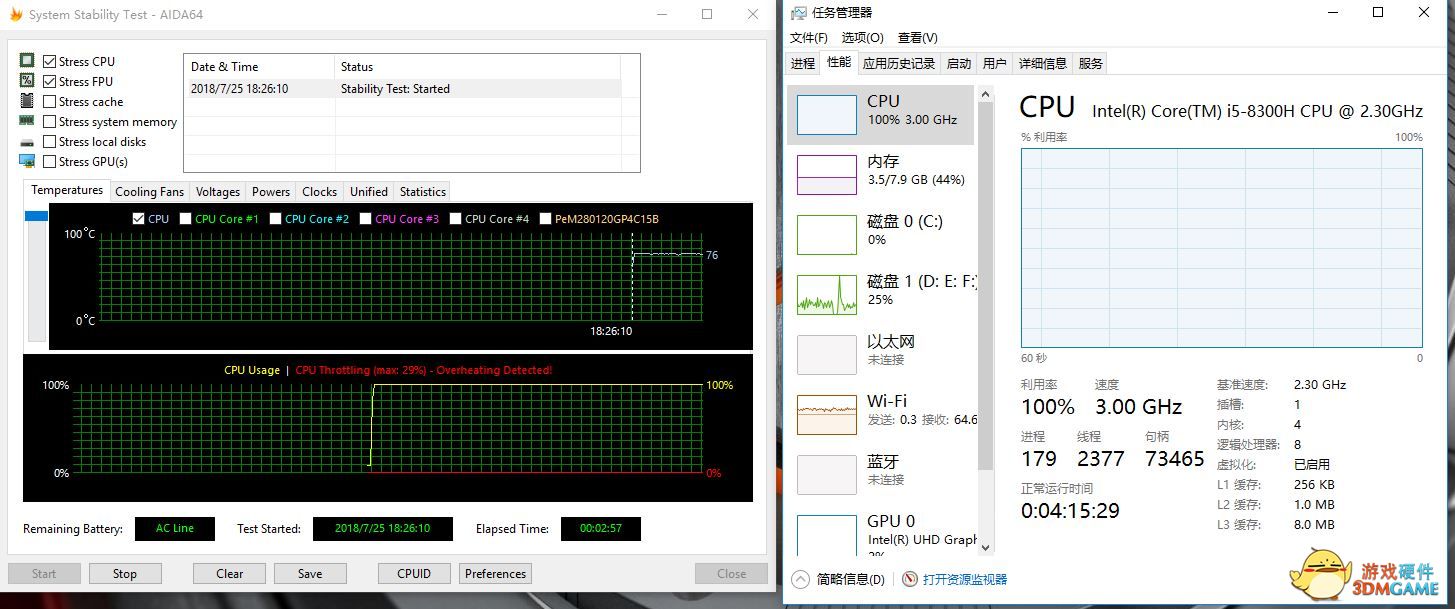The height and width of the screenshot is (609, 1455).
Task: Click the Task Manager title bar icon
Action: [798, 13]
